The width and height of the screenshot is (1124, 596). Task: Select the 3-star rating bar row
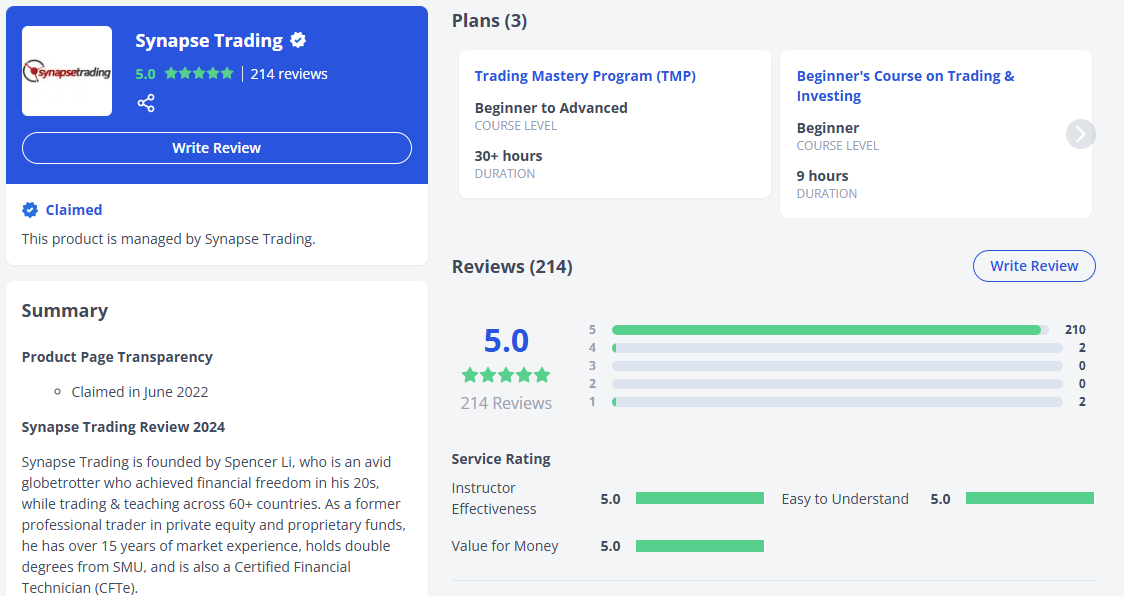coord(837,366)
